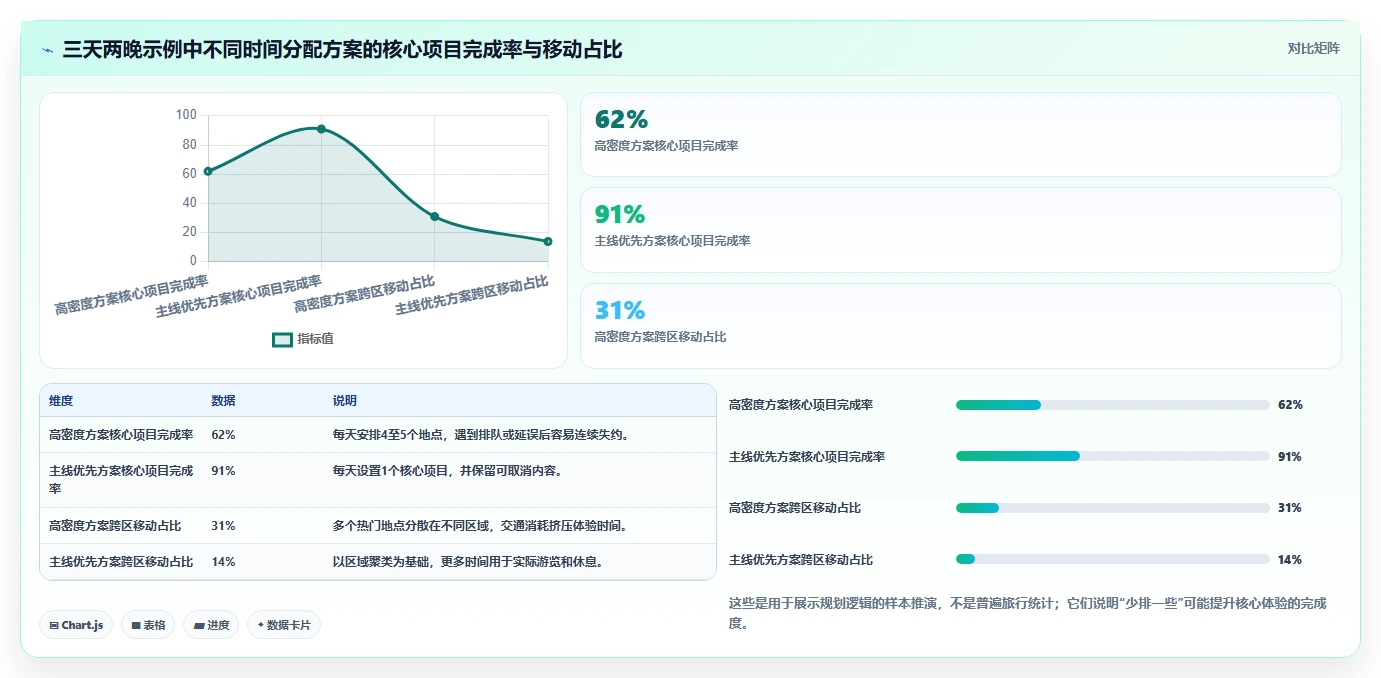Click progress label 主线优先方案跨区移动占比
The width and height of the screenshot is (1381, 678).
pos(801,560)
